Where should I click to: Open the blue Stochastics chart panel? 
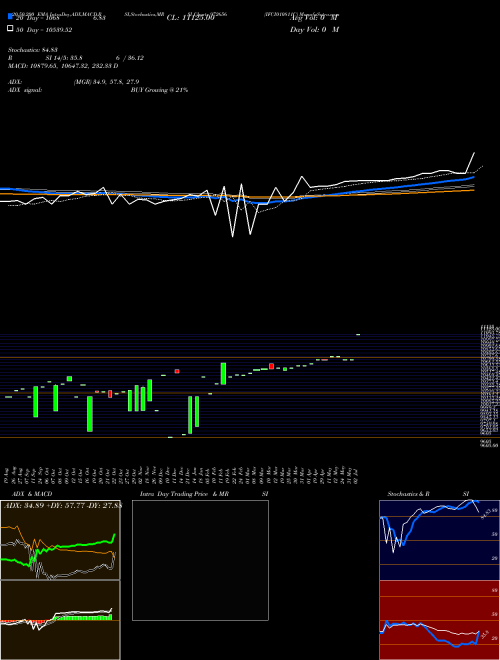tap(439, 540)
